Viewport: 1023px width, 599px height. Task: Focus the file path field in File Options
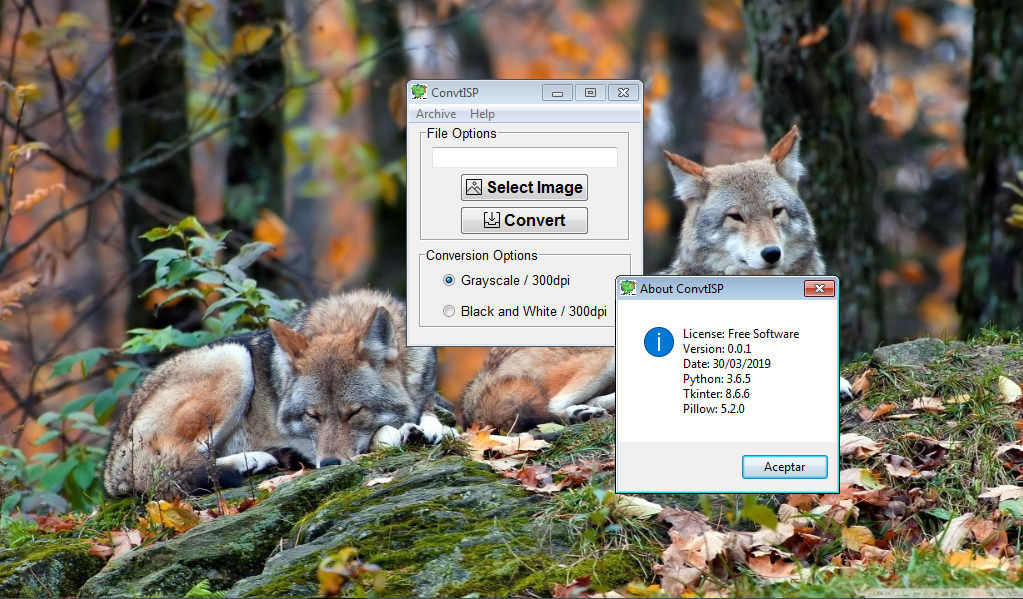click(524, 157)
